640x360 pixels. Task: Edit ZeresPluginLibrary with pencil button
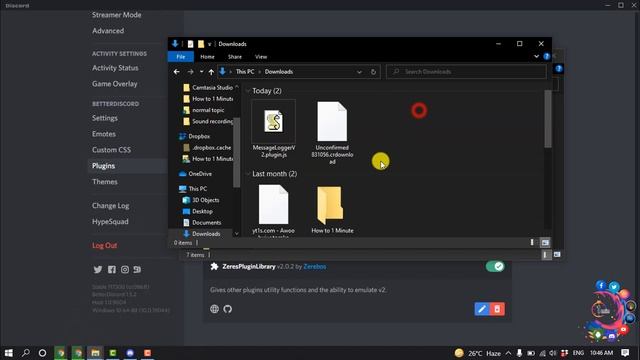[x=482, y=309]
